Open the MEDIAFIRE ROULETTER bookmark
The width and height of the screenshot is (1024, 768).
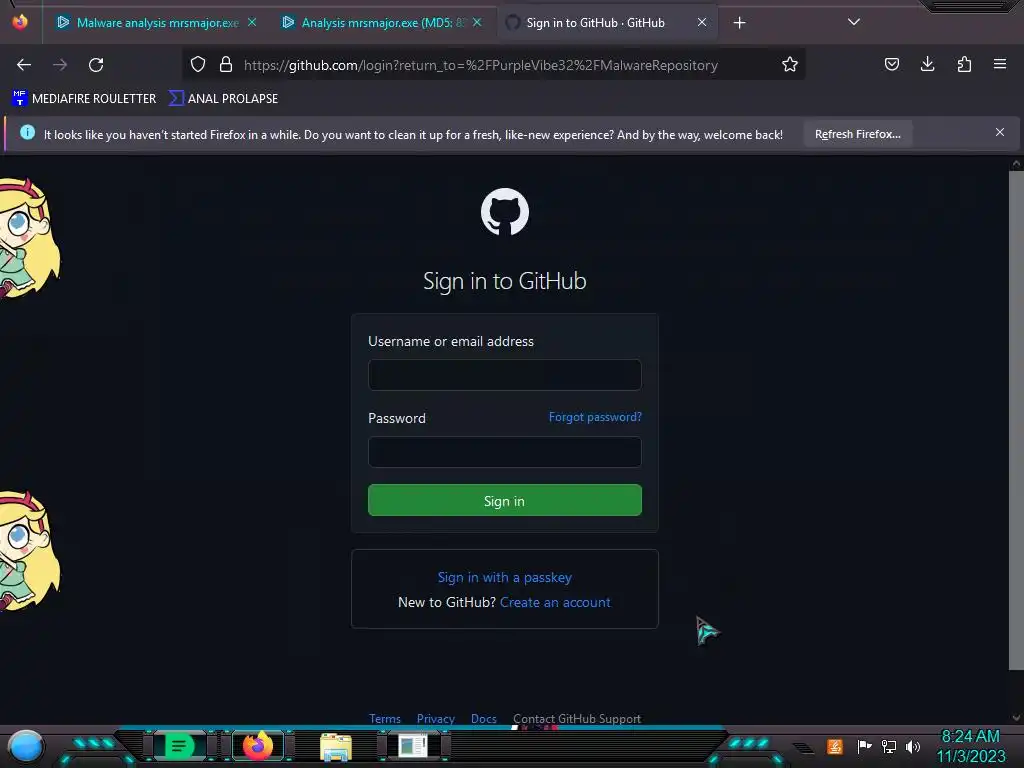[x=84, y=99]
